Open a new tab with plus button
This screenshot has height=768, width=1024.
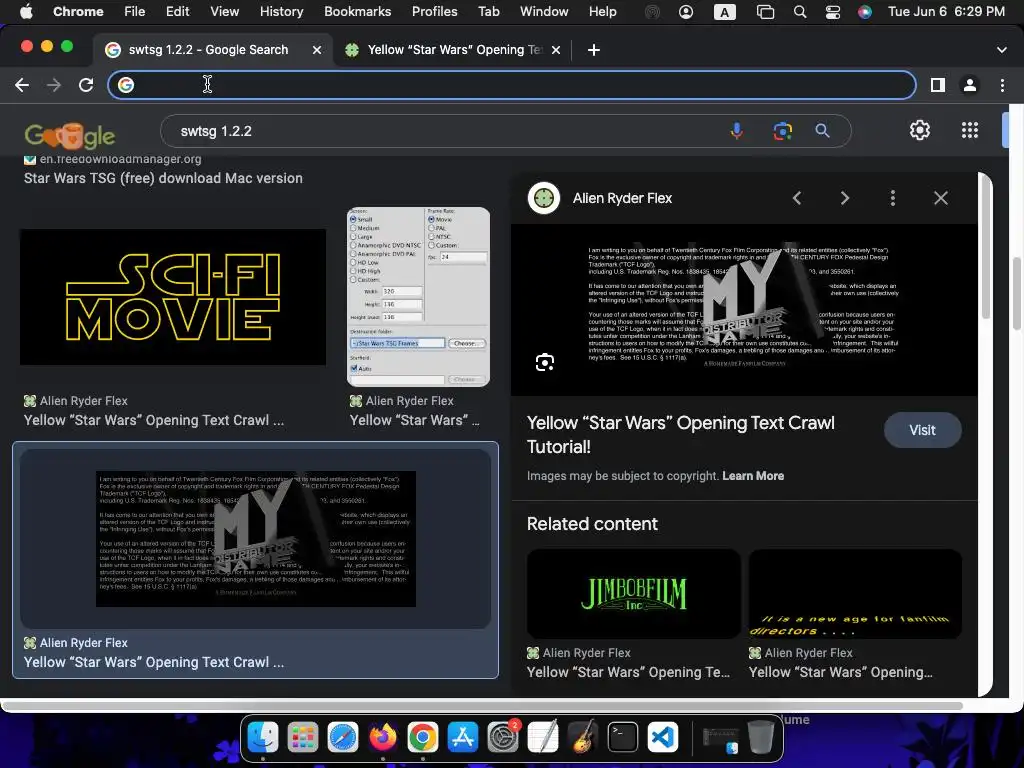(x=594, y=50)
